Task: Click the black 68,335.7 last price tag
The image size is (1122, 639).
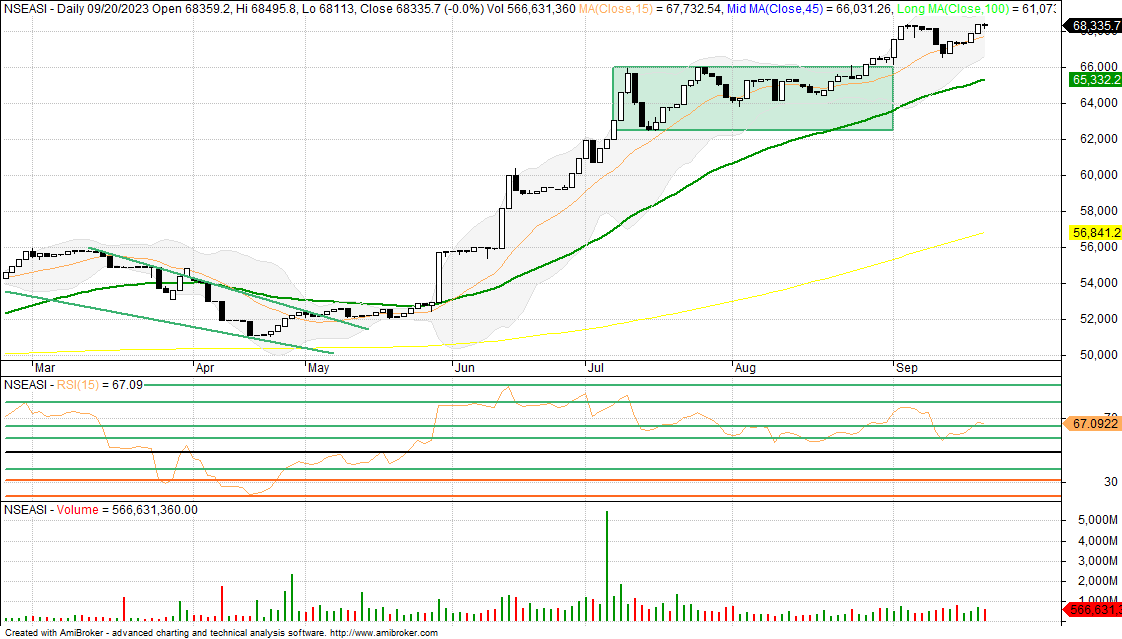Action: point(1094,26)
